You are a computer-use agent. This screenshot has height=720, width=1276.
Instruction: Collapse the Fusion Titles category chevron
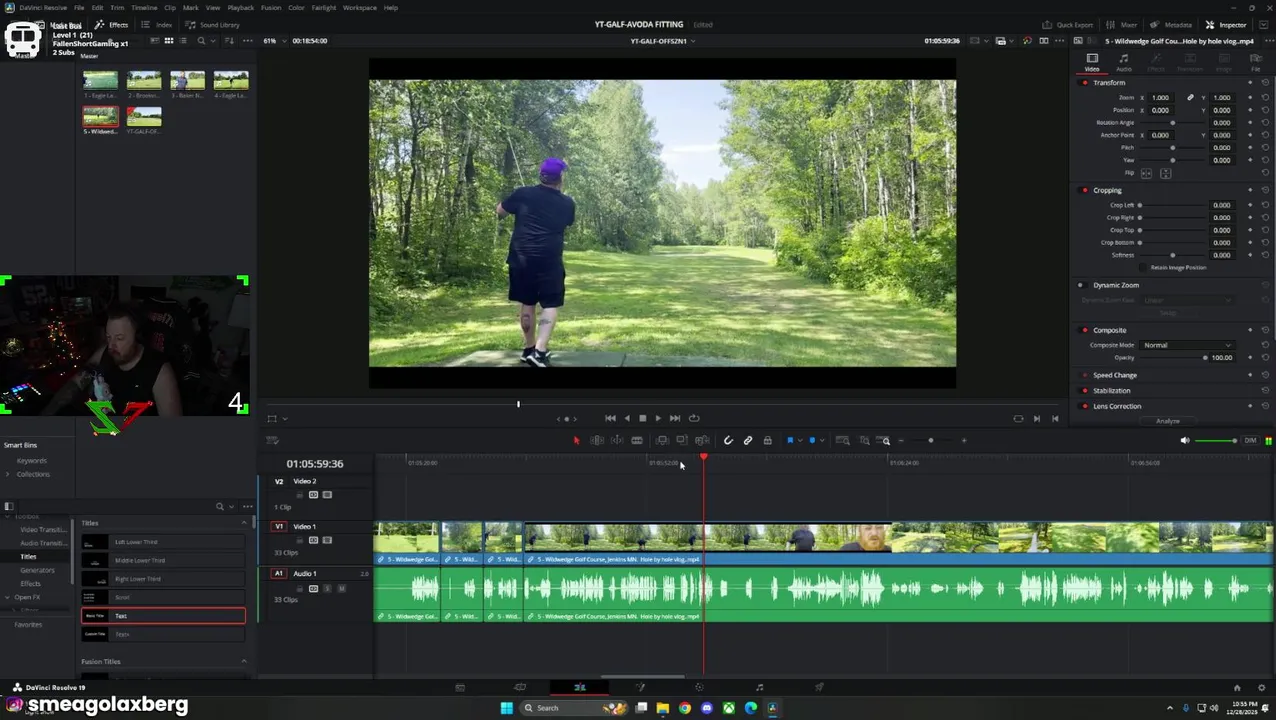pyautogui.click(x=243, y=661)
